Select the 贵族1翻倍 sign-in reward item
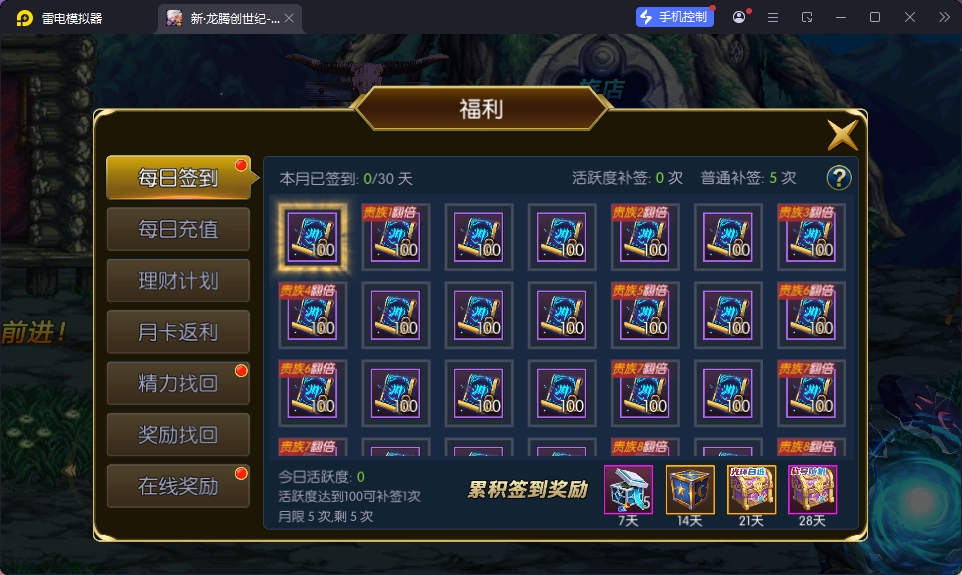Image resolution: width=962 pixels, height=575 pixels. (x=396, y=237)
